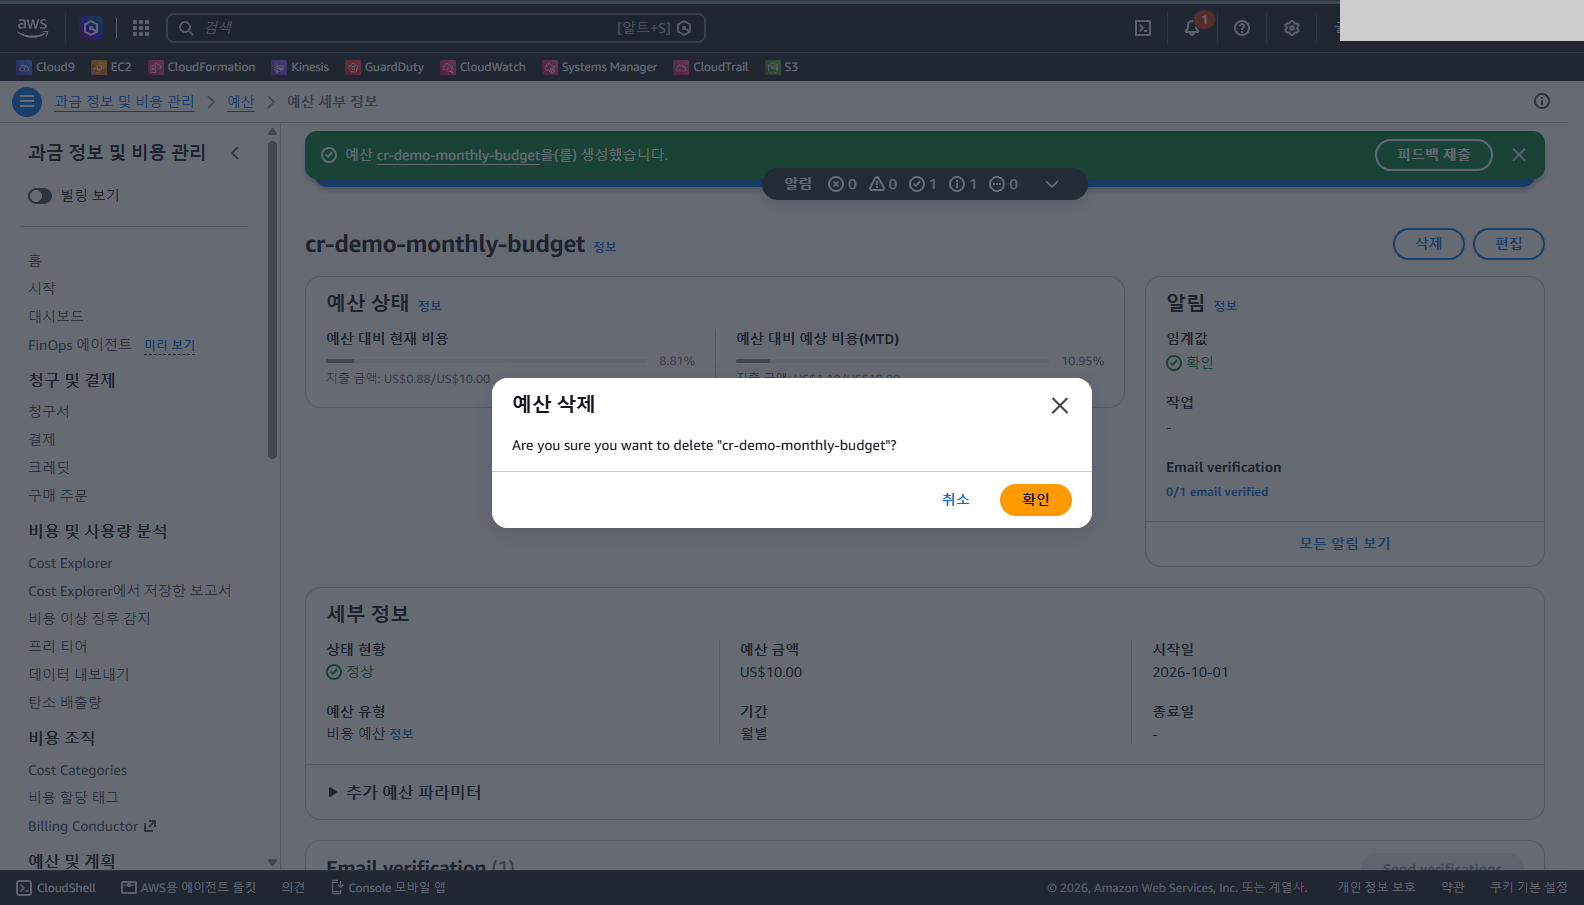This screenshot has height=905, width=1584.
Task: Open CloudWatch favorite shortcut
Action: 483,67
